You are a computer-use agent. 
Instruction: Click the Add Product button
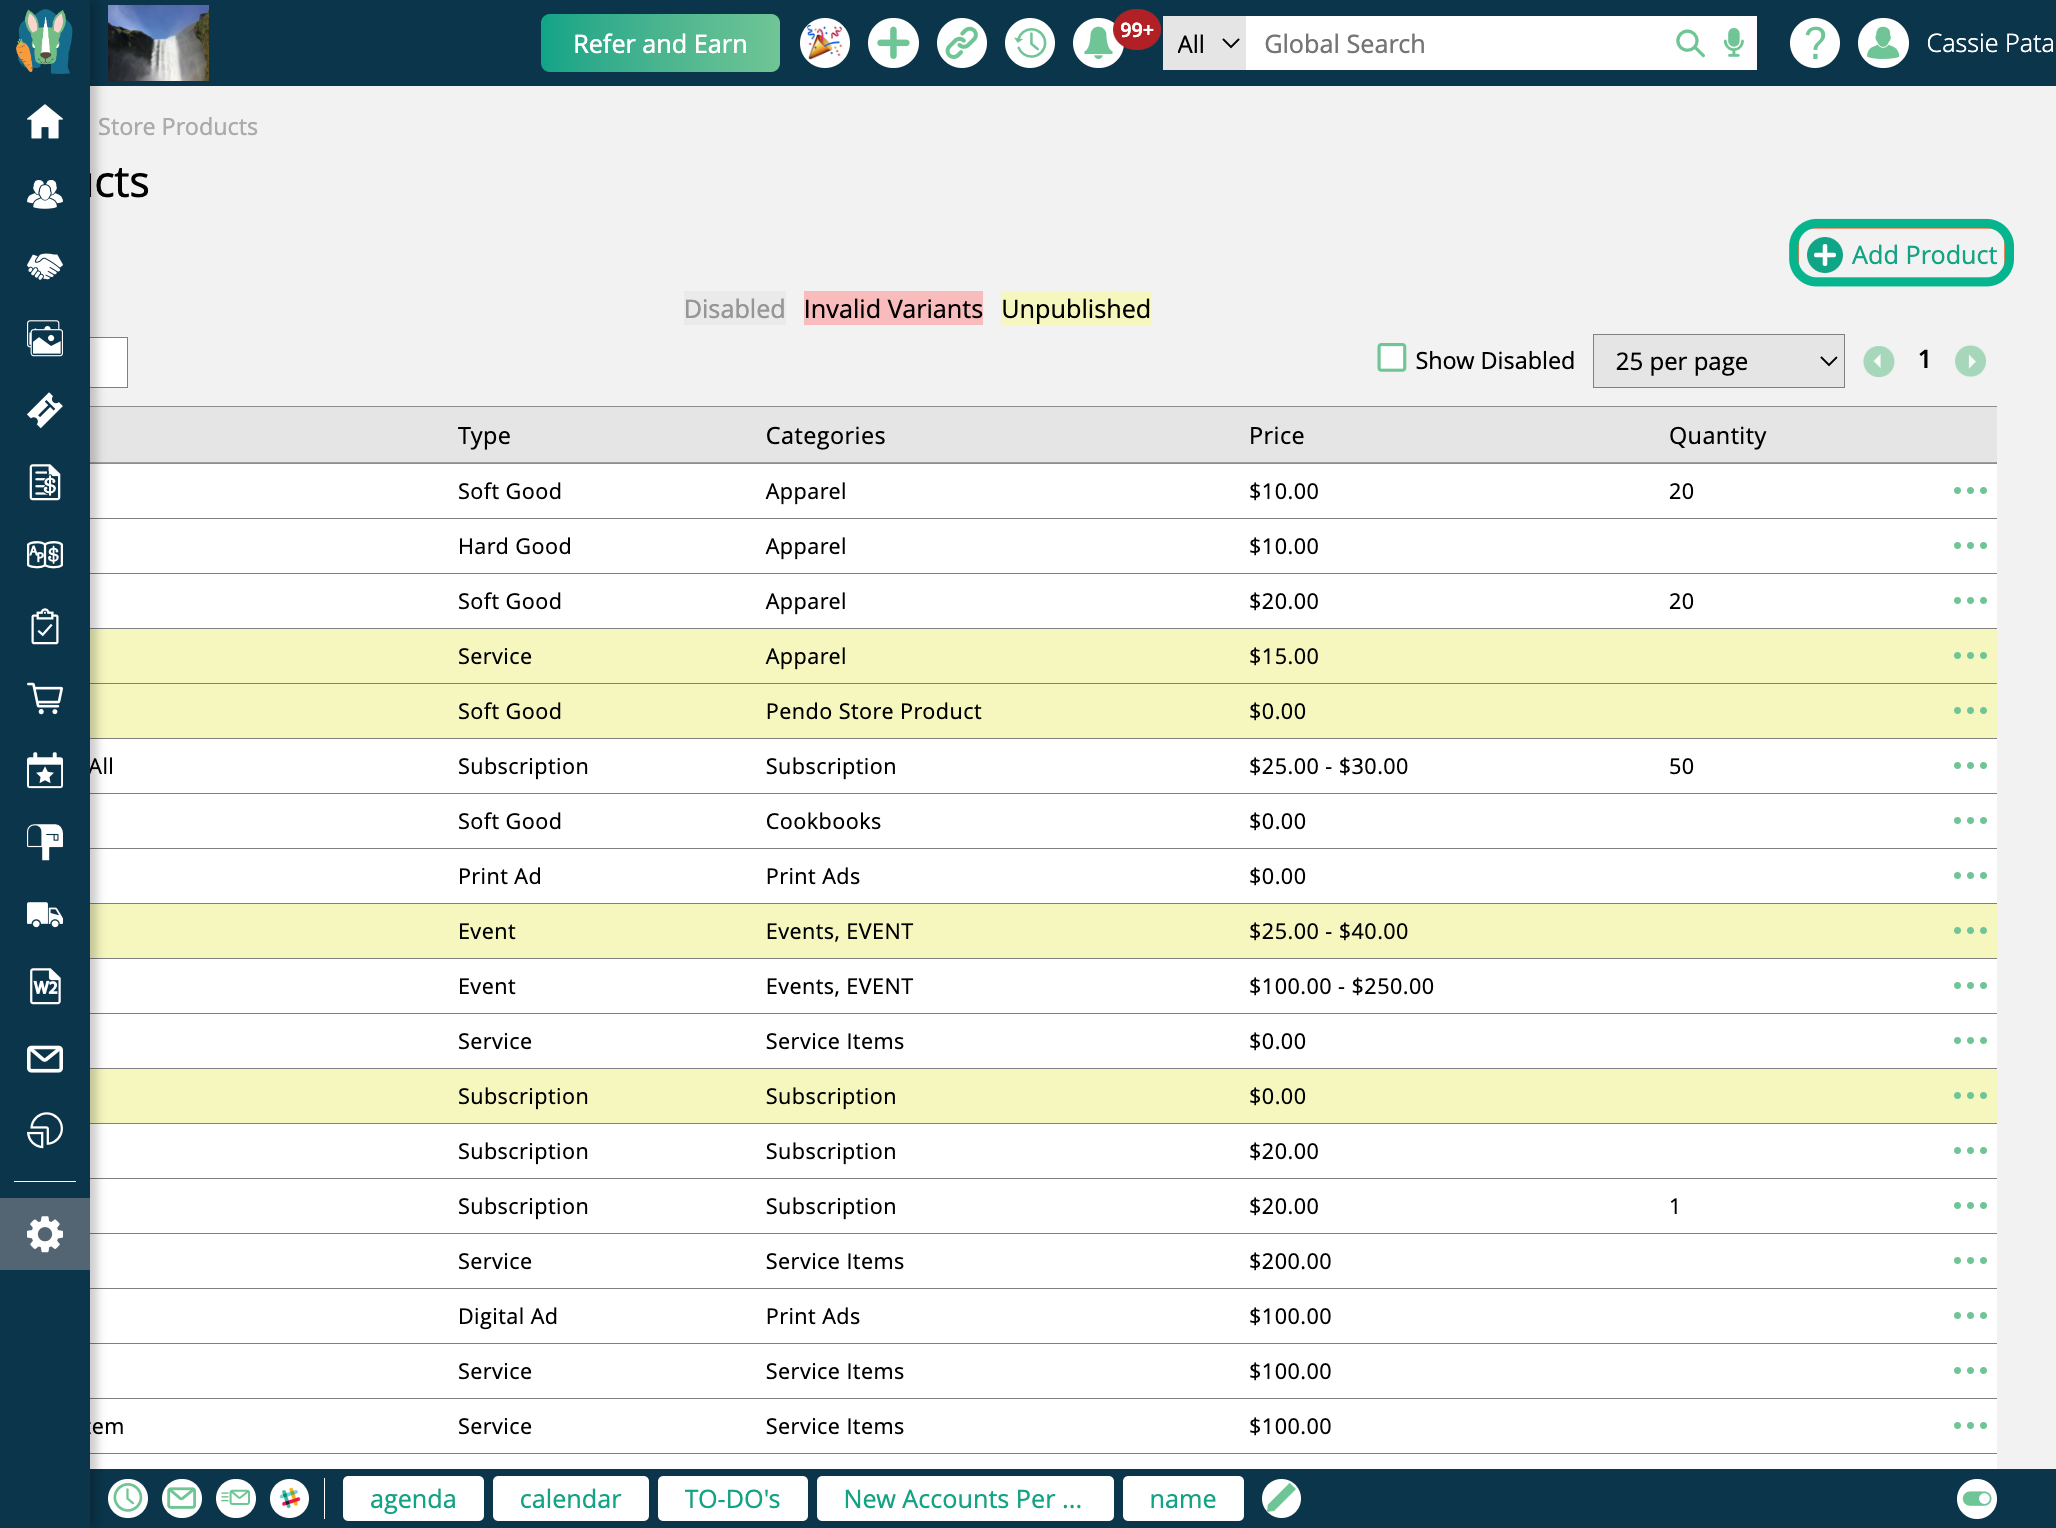pos(1900,254)
